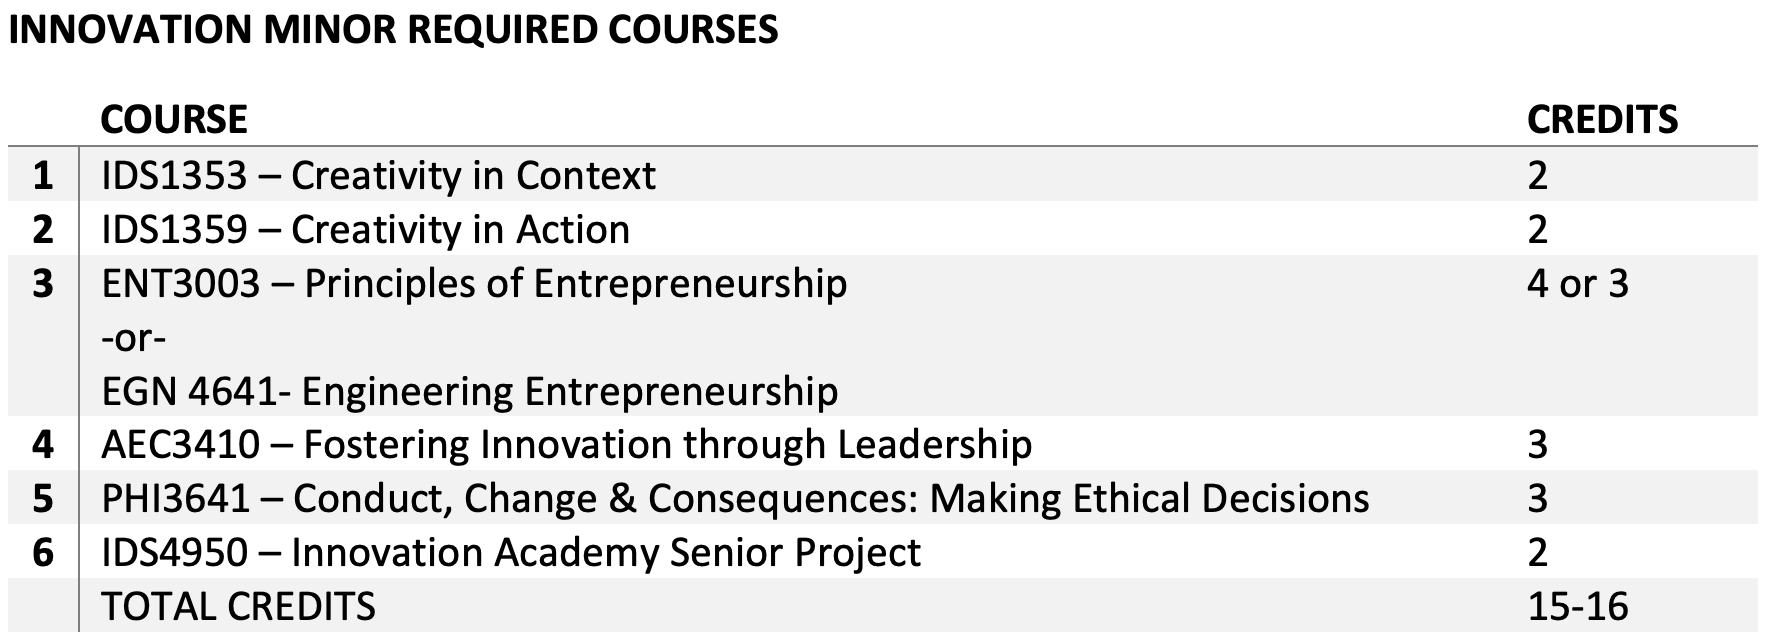Click the INNOVATION MINOR REQUIRED COURSES heading
The image size is (1772, 640).
(x=393, y=30)
